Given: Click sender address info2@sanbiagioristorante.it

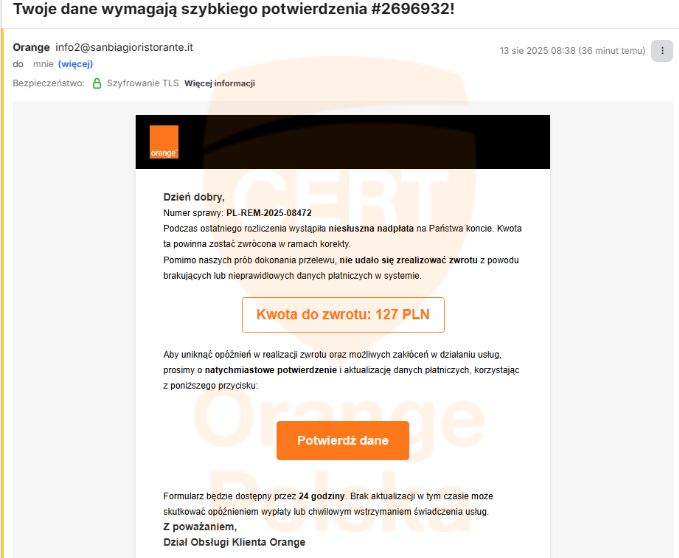Looking at the screenshot, I should [x=124, y=47].
